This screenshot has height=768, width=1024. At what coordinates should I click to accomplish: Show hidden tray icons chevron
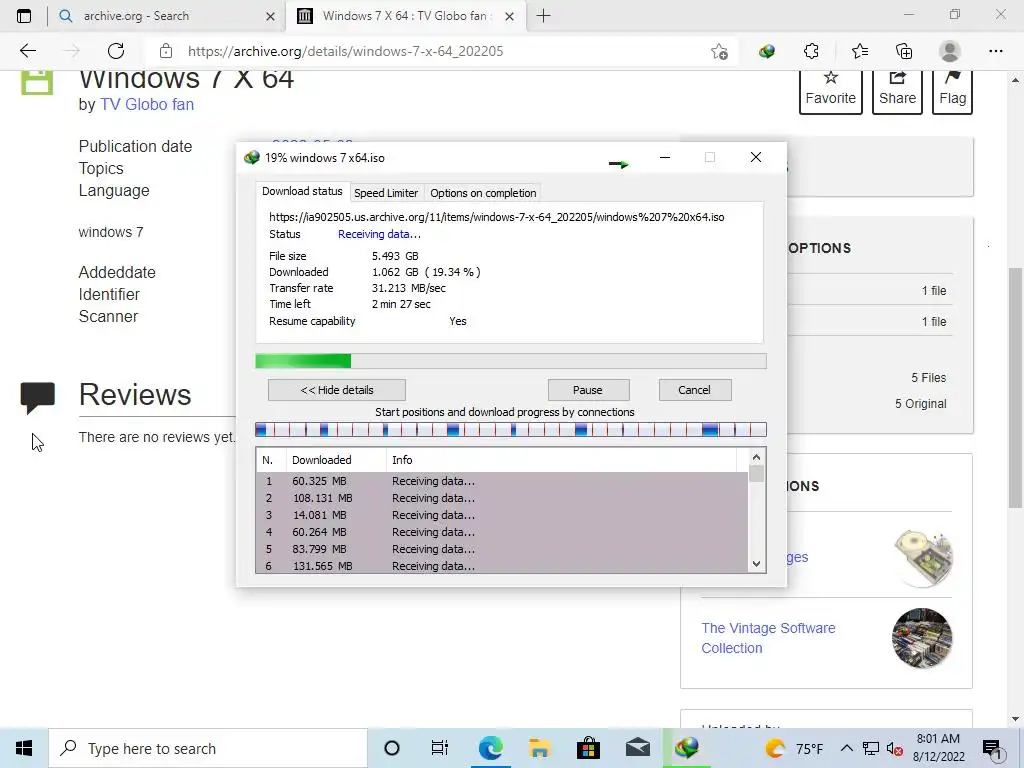[846, 748]
